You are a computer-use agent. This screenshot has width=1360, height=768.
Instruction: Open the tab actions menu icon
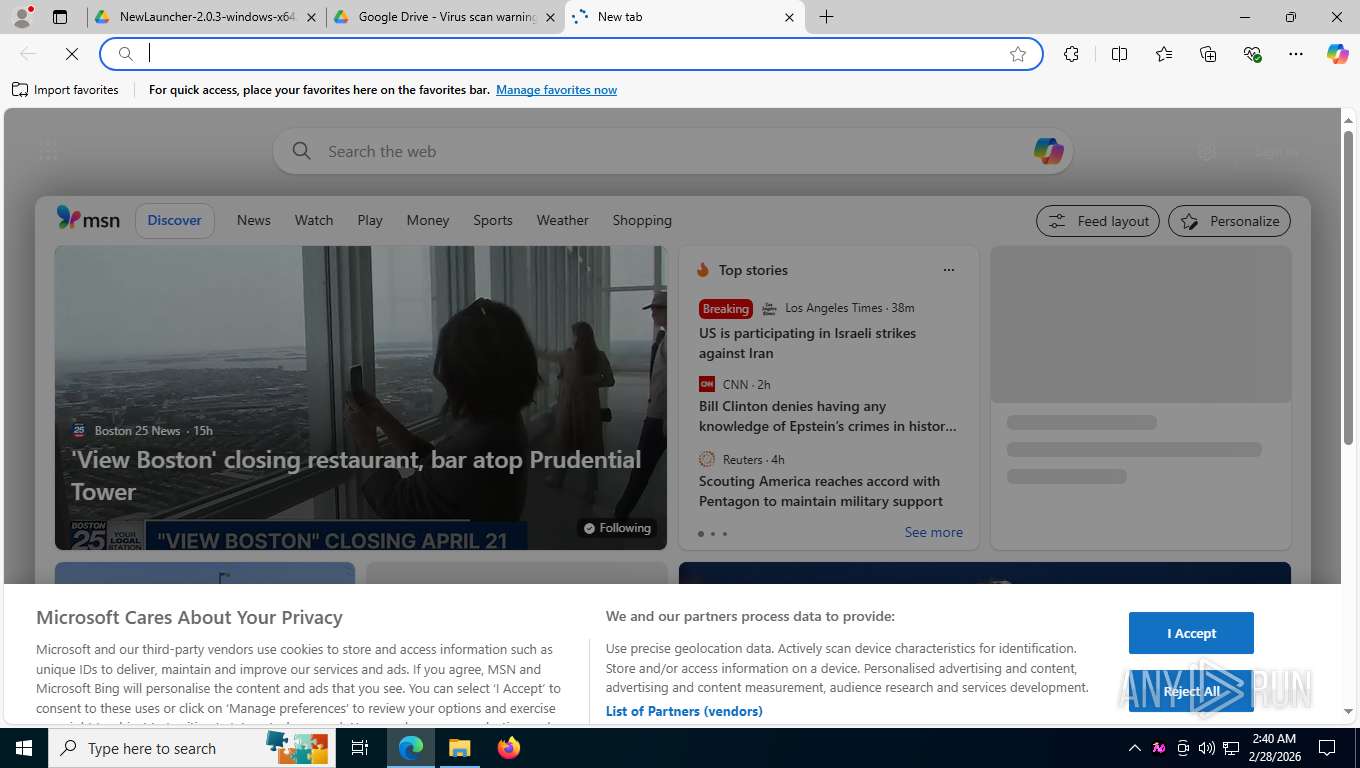[60, 17]
